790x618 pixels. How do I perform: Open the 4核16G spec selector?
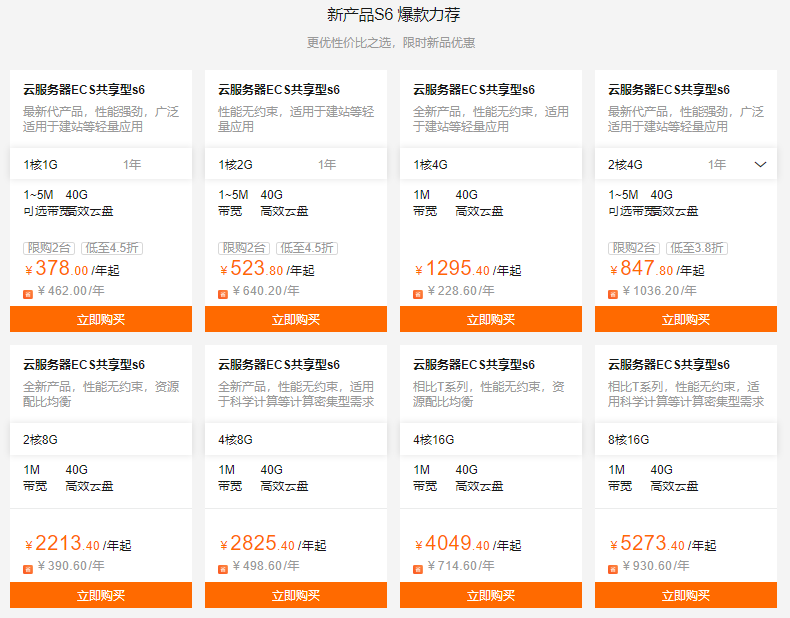click(x=491, y=439)
